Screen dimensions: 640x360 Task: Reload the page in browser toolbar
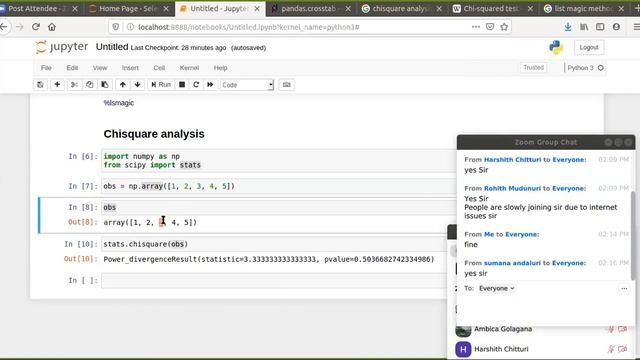pos(36,27)
